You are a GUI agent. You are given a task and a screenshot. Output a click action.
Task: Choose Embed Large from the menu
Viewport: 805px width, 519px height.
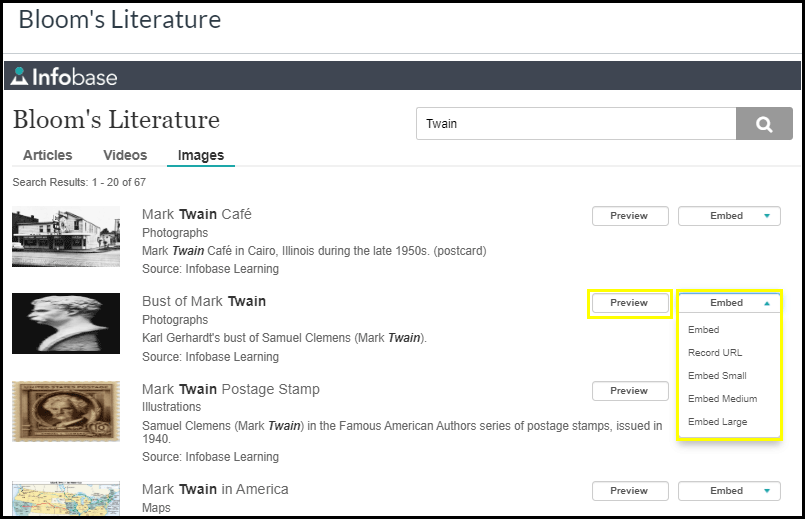(717, 422)
